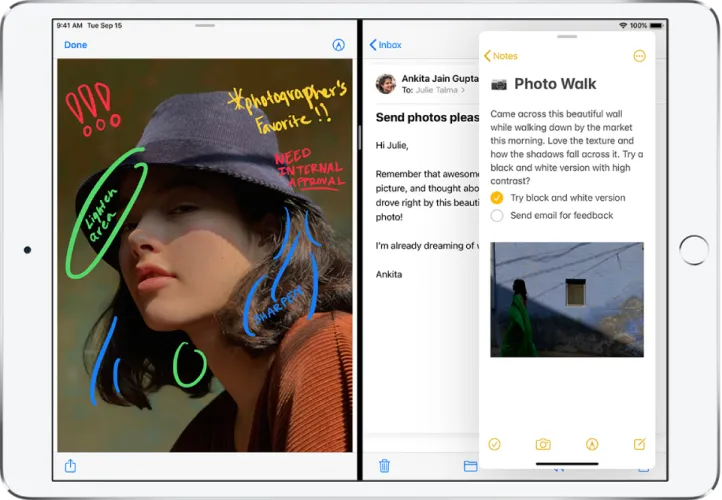Tap Done in the photo markup view
This screenshot has height=500, width=722.
(x=75, y=45)
